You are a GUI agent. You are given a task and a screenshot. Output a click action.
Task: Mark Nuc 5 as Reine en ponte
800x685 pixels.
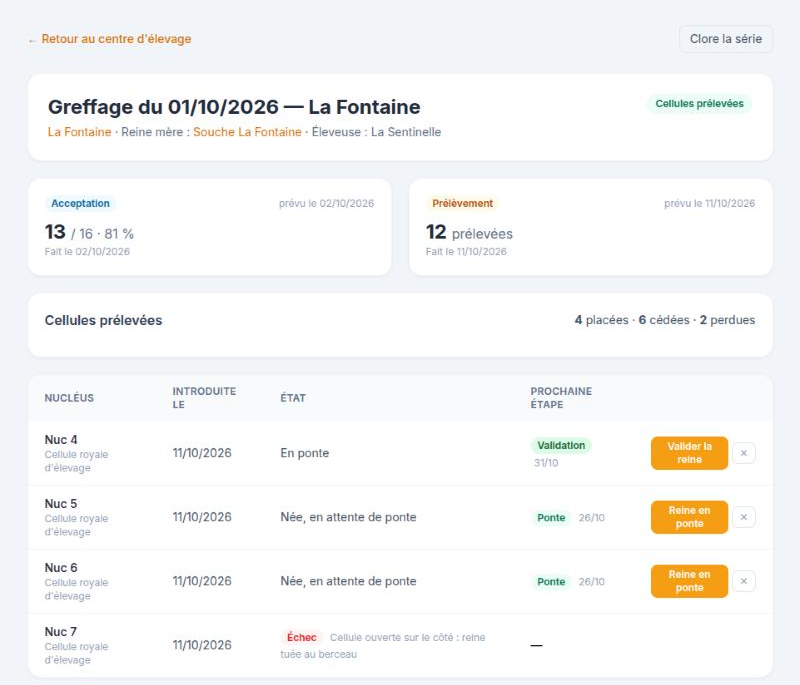[689, 517]
